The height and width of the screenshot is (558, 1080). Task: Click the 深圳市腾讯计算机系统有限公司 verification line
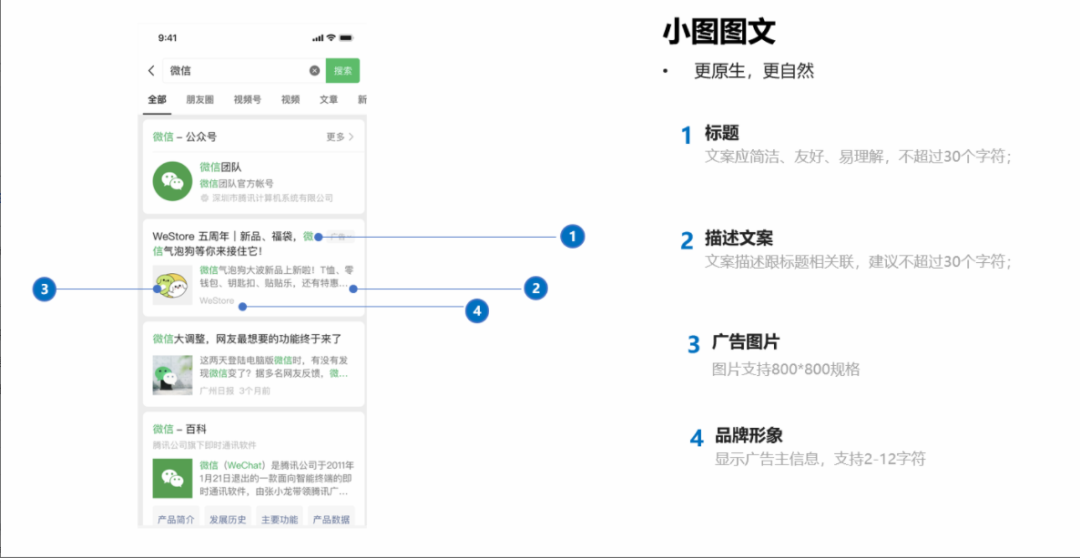[x=267, y=198]
